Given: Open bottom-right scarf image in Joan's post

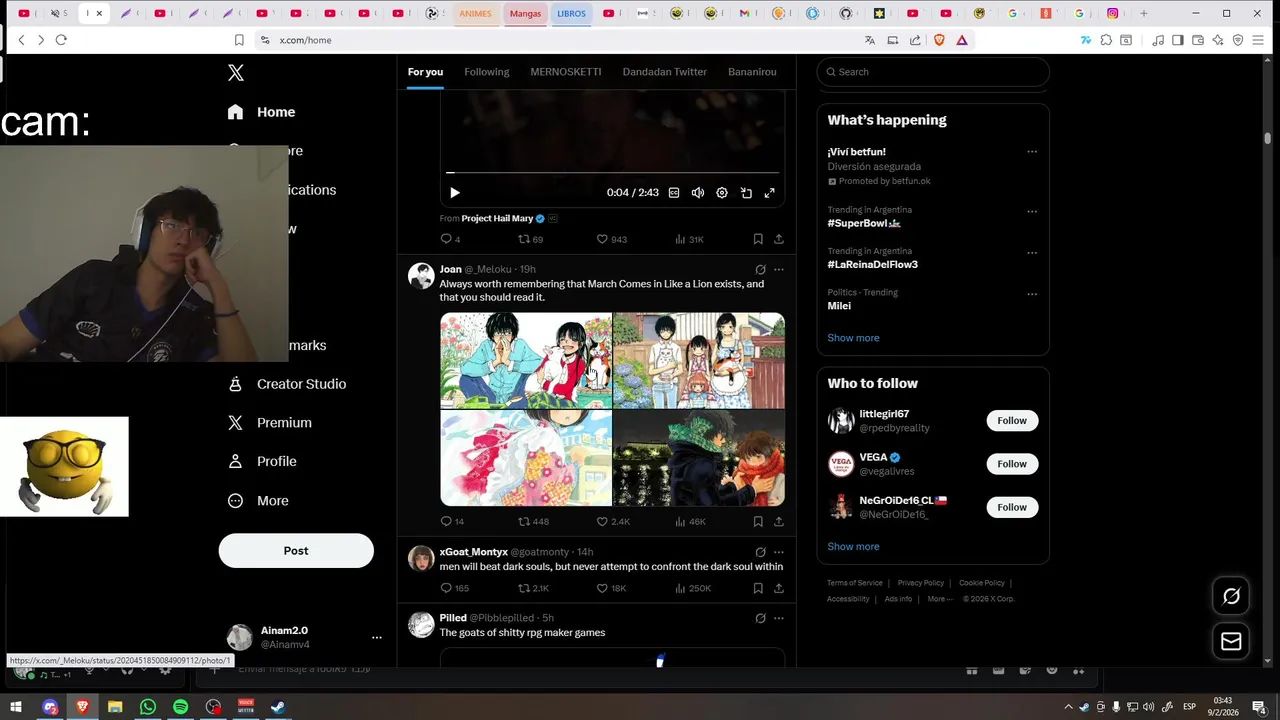Looking at the screenshot, I should pos(699,458).
